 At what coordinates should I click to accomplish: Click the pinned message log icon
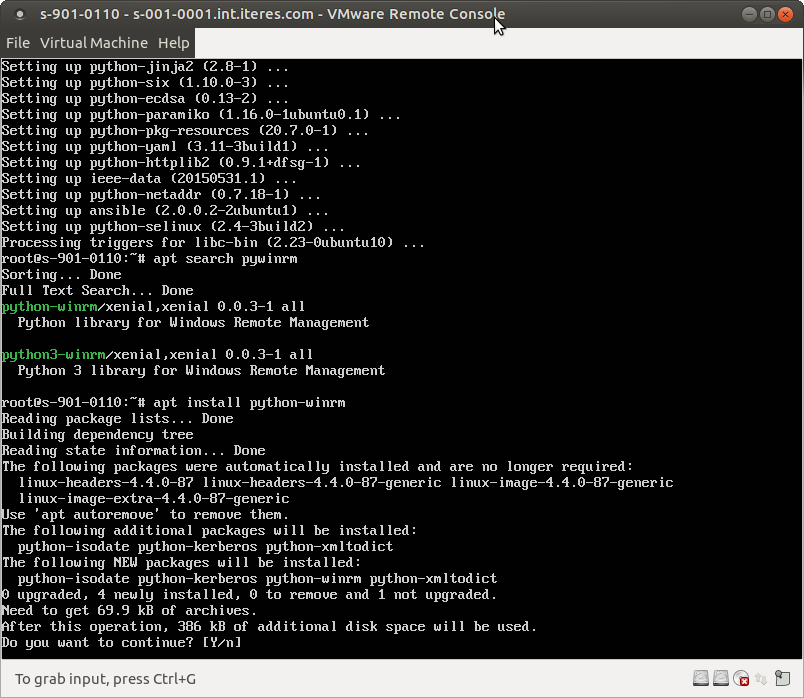[x=782, y=678]
